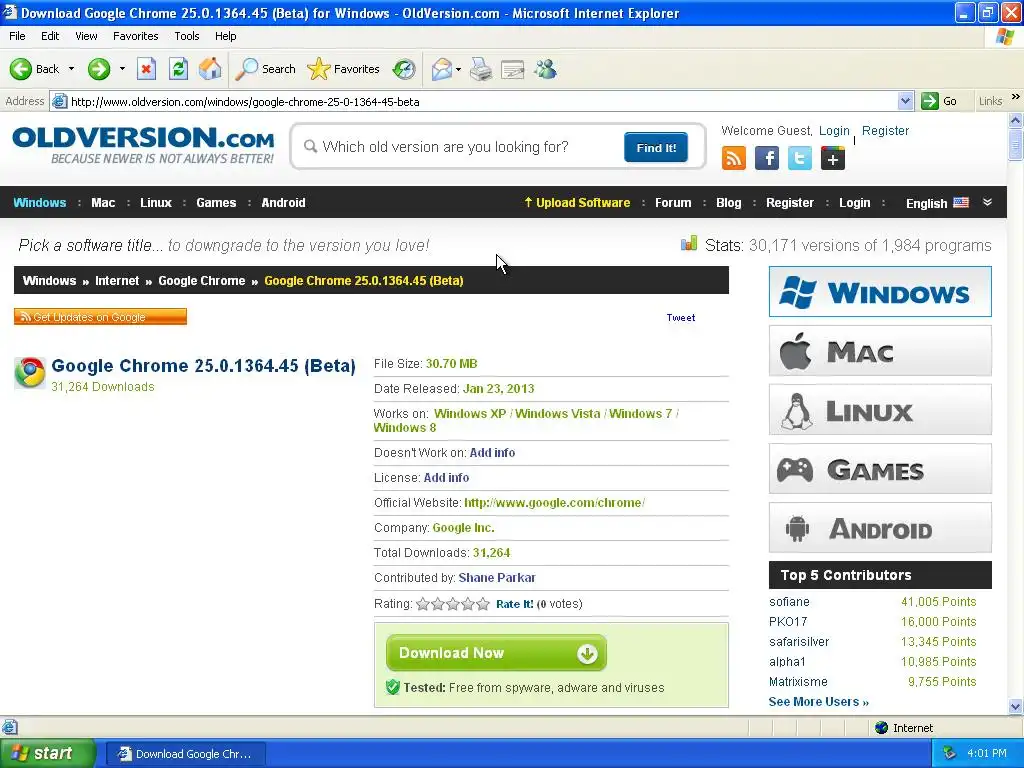
Task: Open Forward button history dropdown arrow
Action: pos(122,69)
